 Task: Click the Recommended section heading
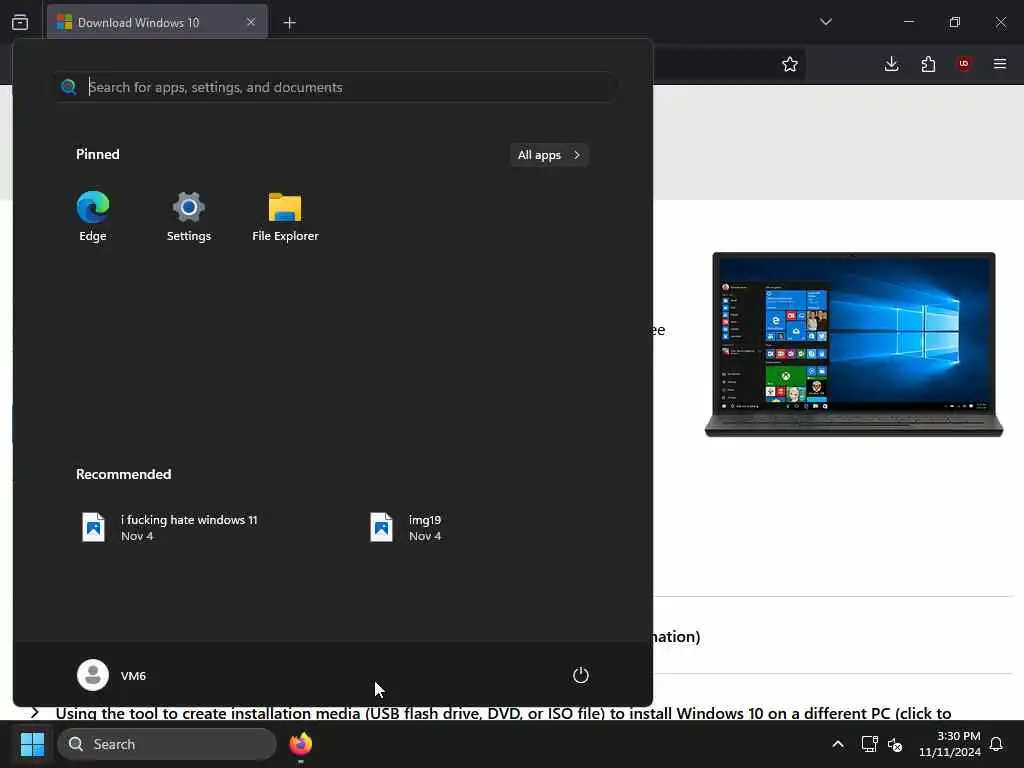point(123,474)
